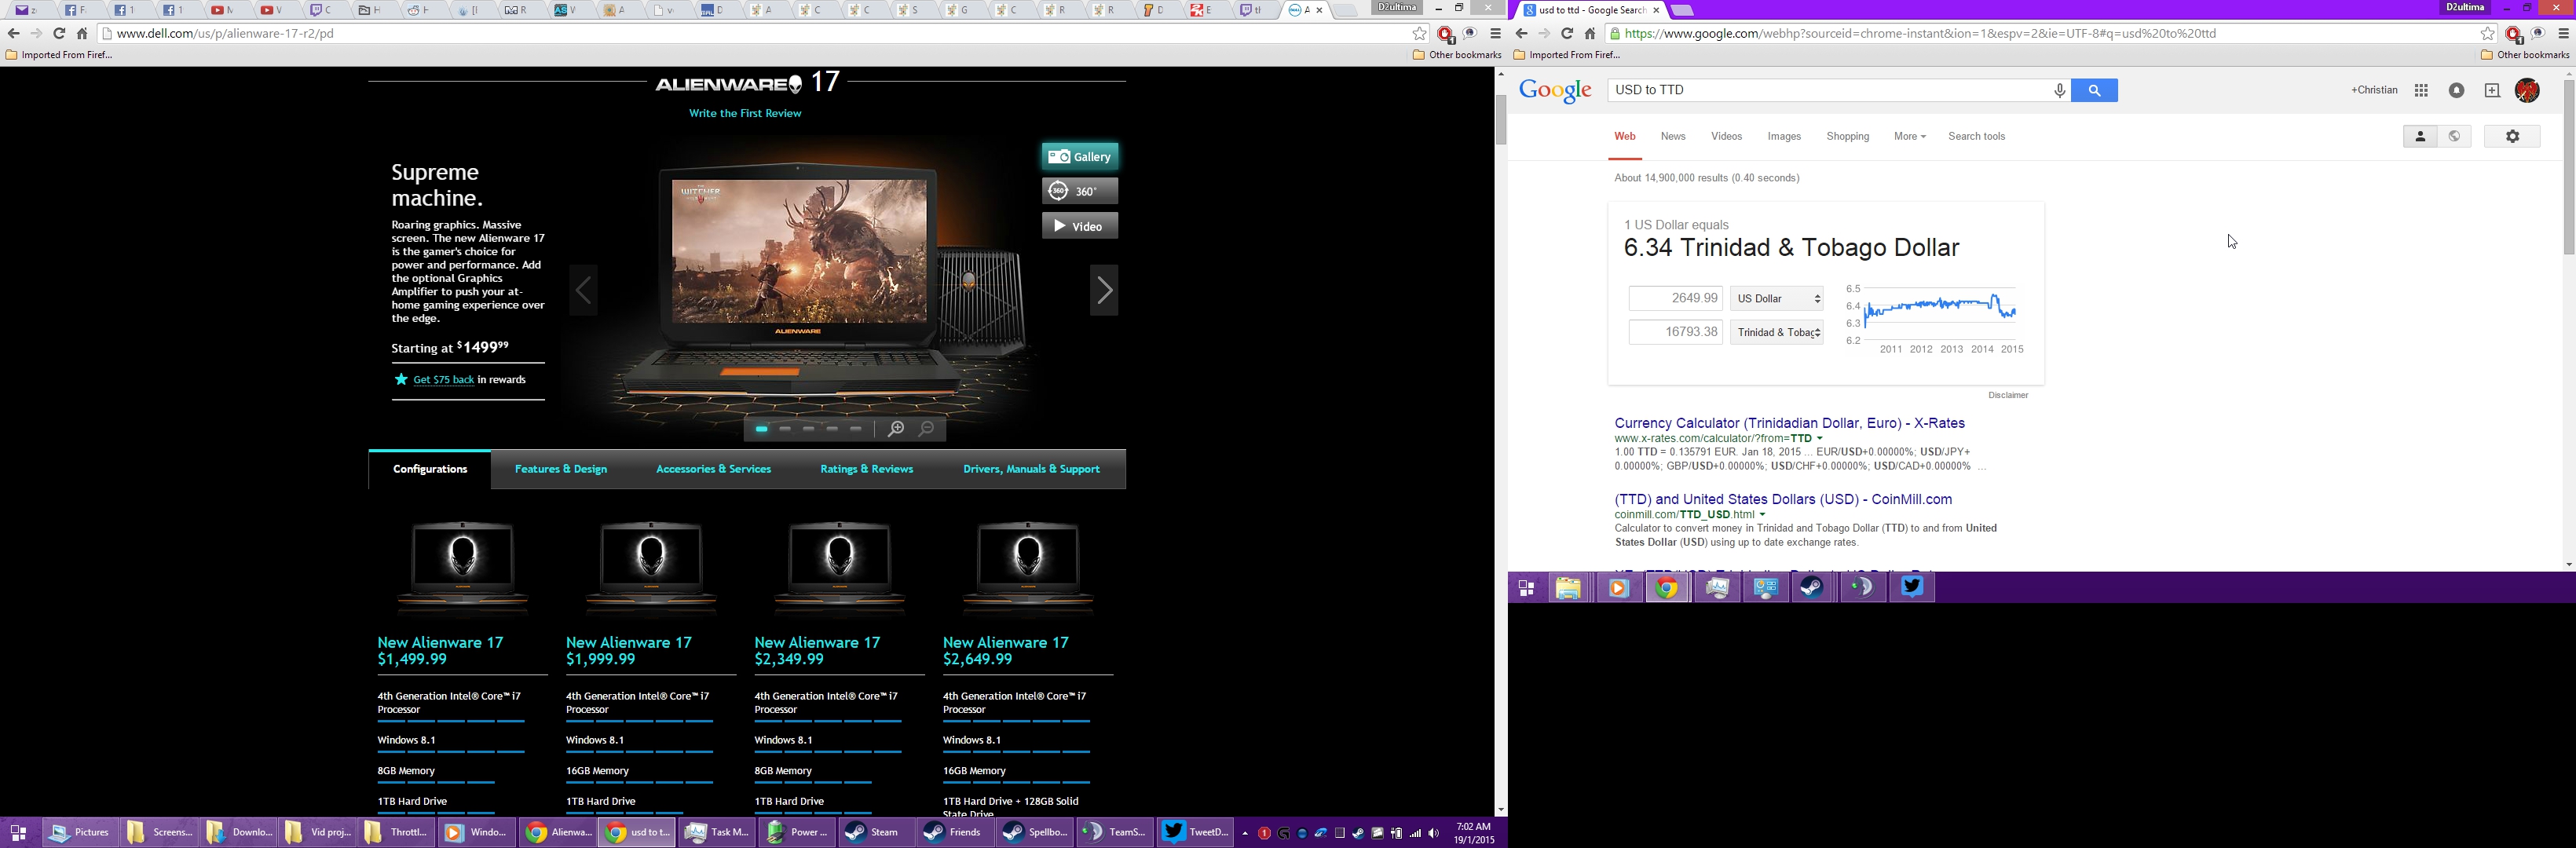Open Imported From Firefox folder in Google window

coord(1567,56)
